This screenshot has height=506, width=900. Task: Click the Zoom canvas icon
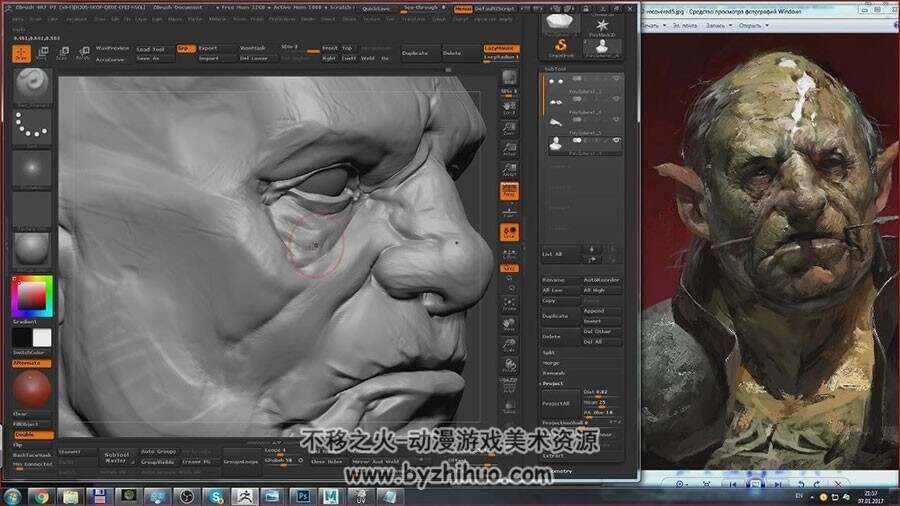(x=509, y=130)
